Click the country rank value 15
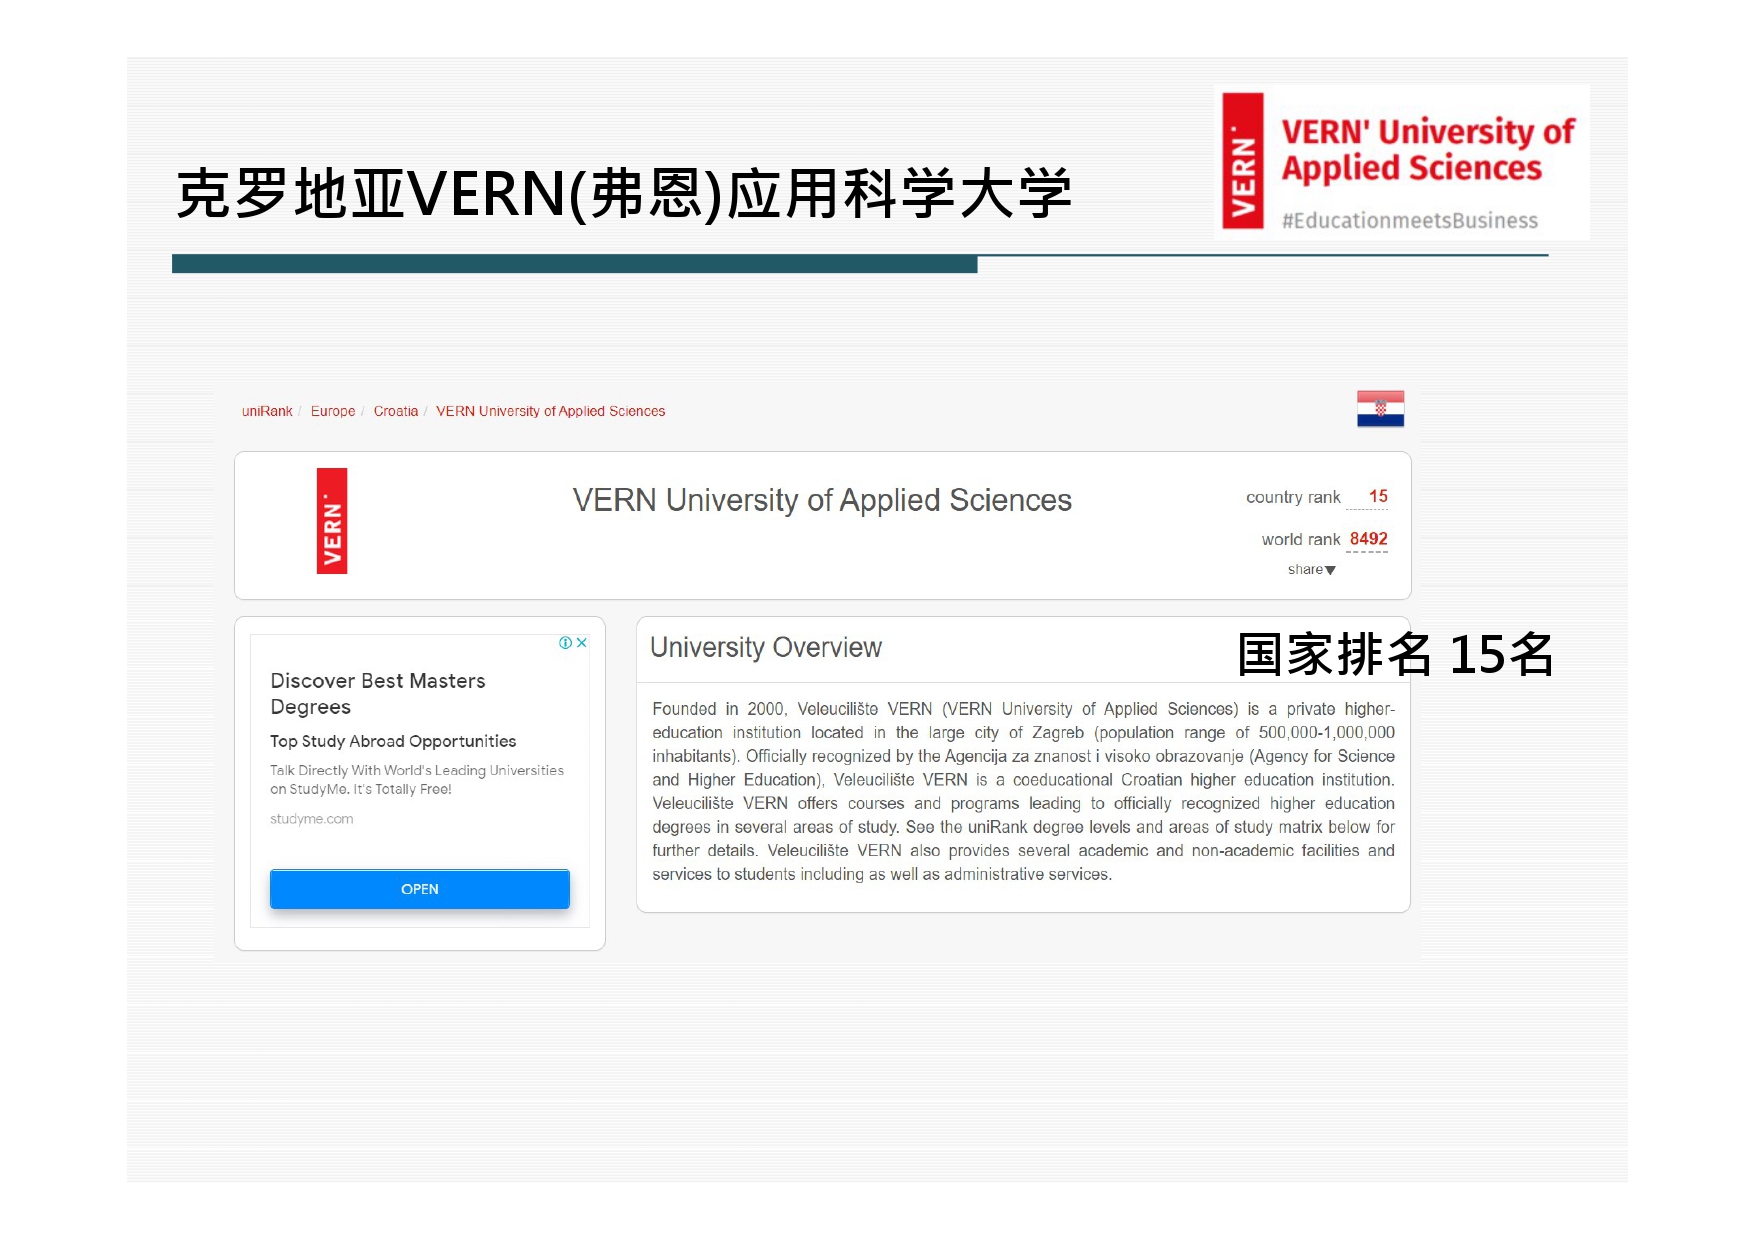This screenshot has height=1241, width=1755. click(1378, 497)
